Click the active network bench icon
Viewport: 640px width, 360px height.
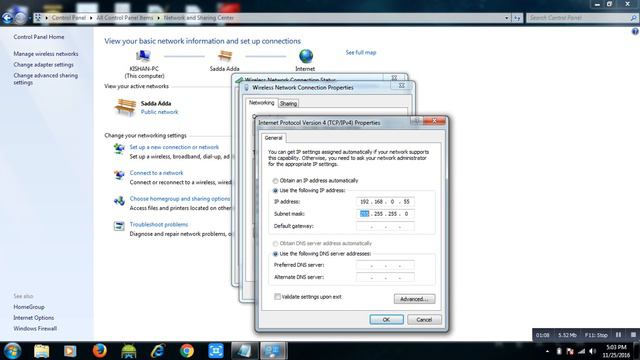click(125, 107)
